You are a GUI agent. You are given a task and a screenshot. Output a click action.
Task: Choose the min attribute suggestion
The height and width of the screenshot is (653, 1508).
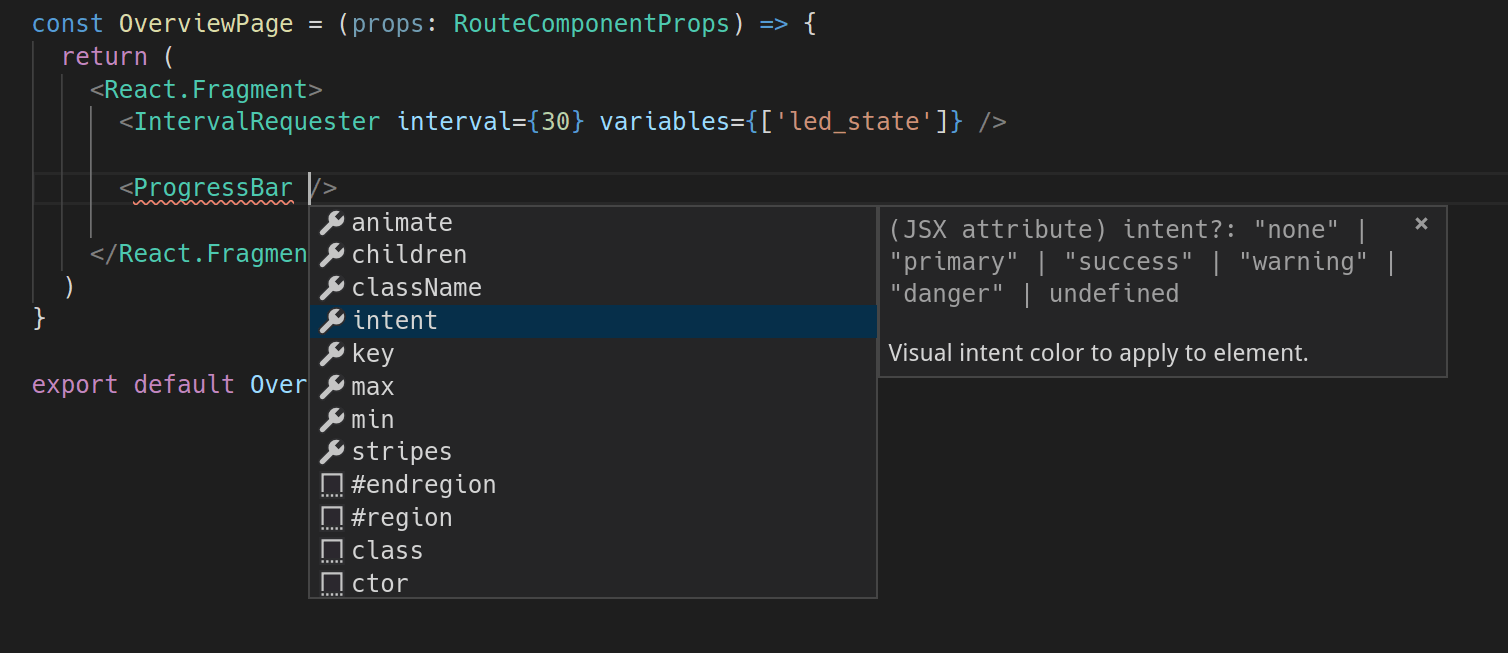373,420
